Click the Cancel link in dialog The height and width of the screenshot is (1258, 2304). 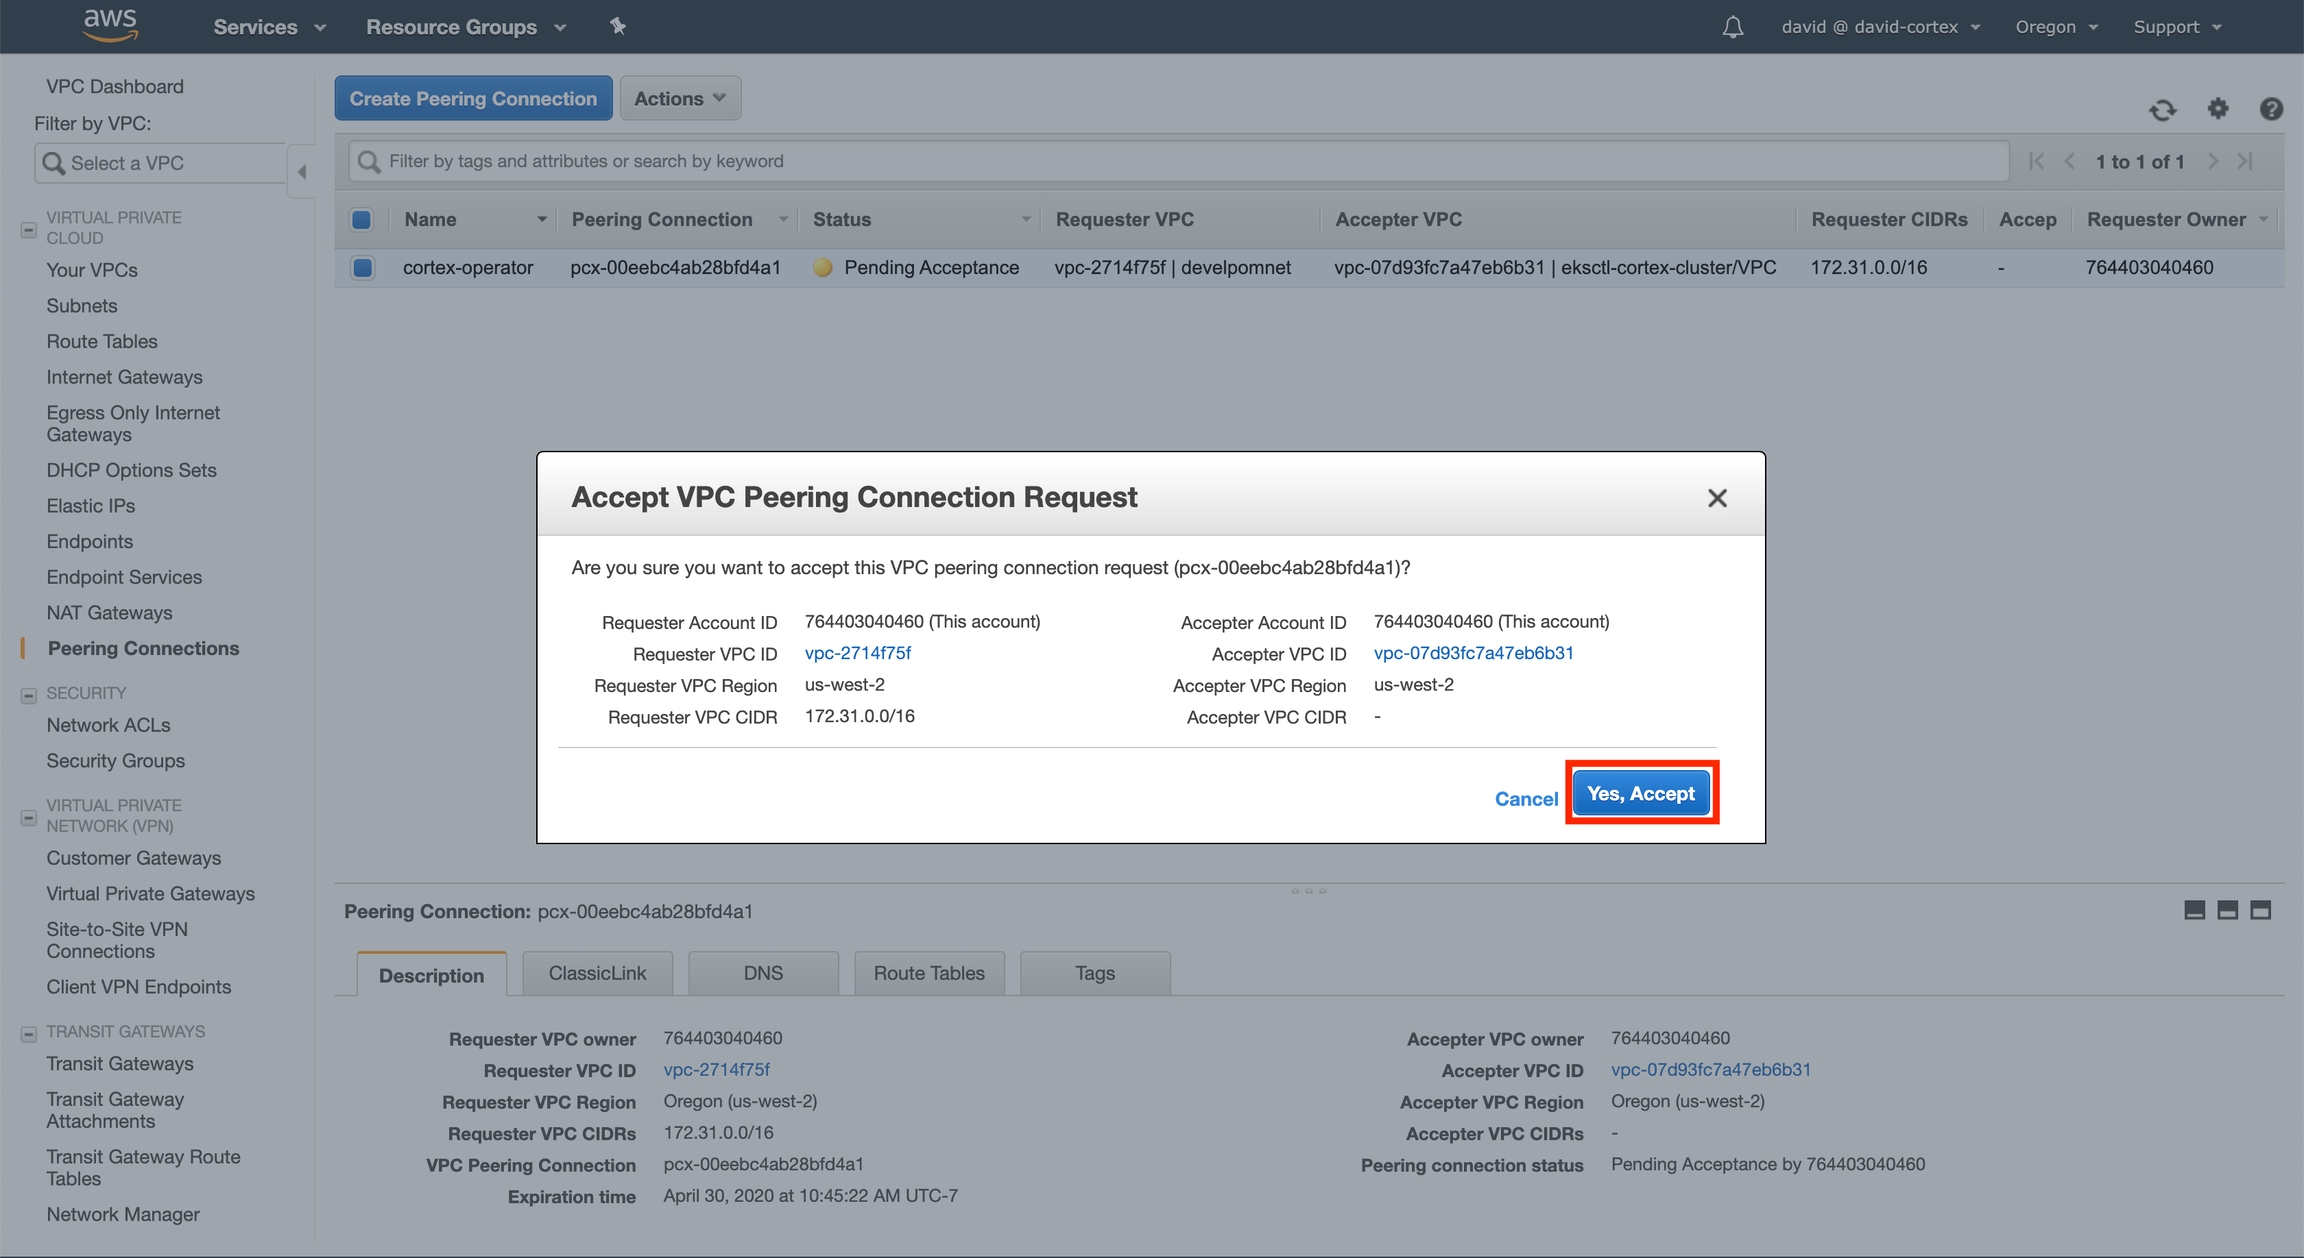(x=1525, y=798)
